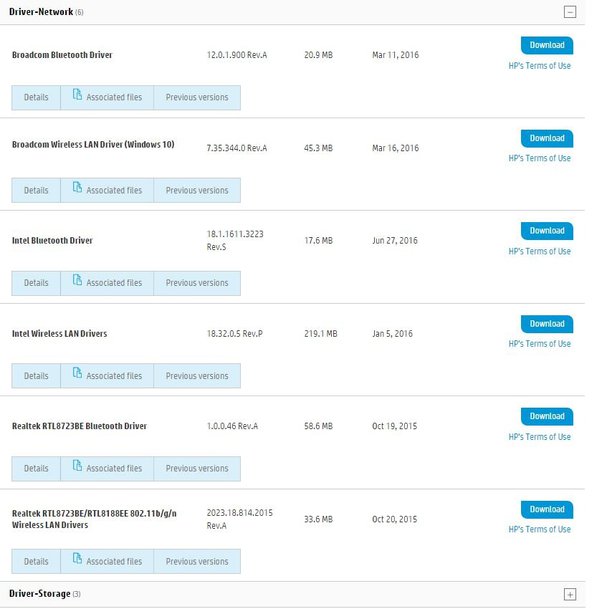602x609 pixels.
Task: Download the Realtek 802.11b/g/n Wireless LAN Drivers
Action: pos(547,509)
